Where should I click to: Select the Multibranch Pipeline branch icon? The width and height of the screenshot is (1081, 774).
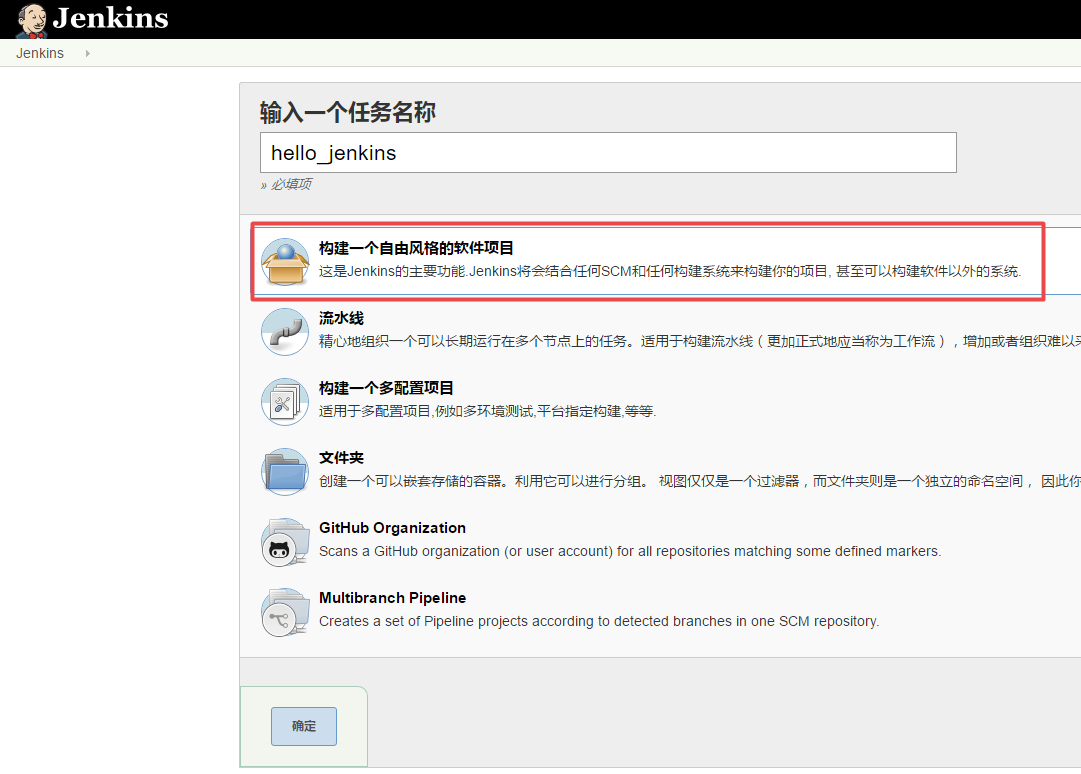point(285,612)
